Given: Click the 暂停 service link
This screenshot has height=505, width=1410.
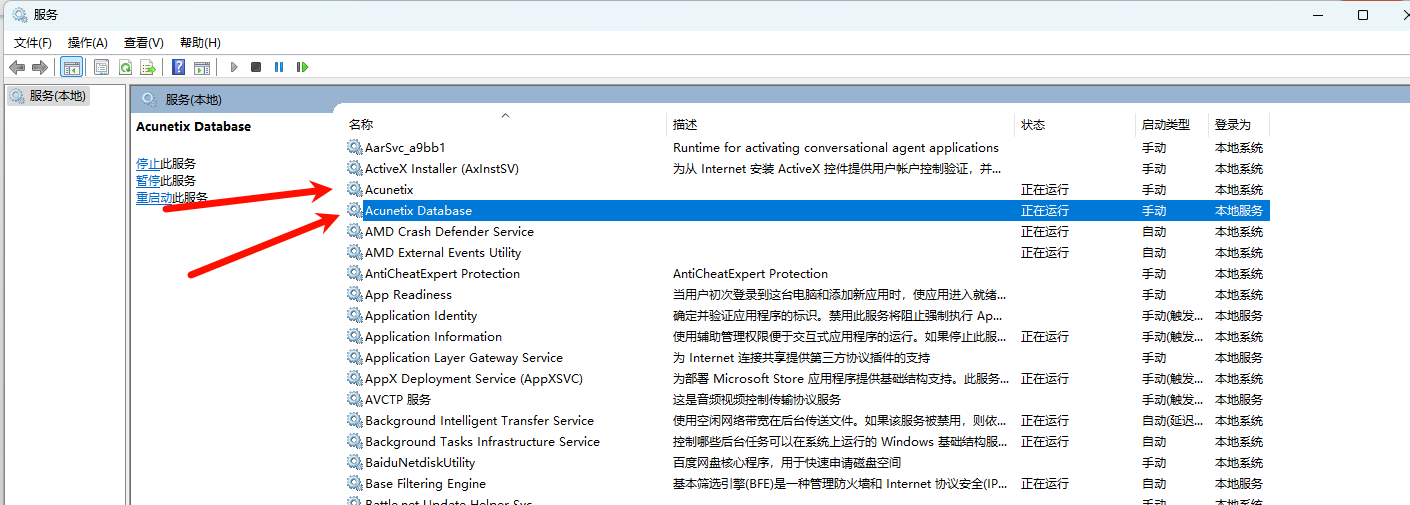Looking at the screenshot, I should (148, 181).
